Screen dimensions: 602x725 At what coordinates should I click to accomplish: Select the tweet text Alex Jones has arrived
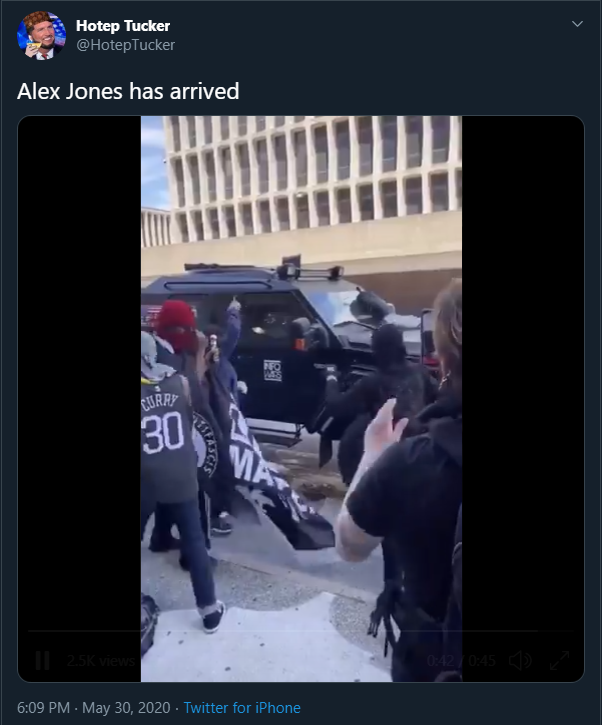tap(128, 91)
